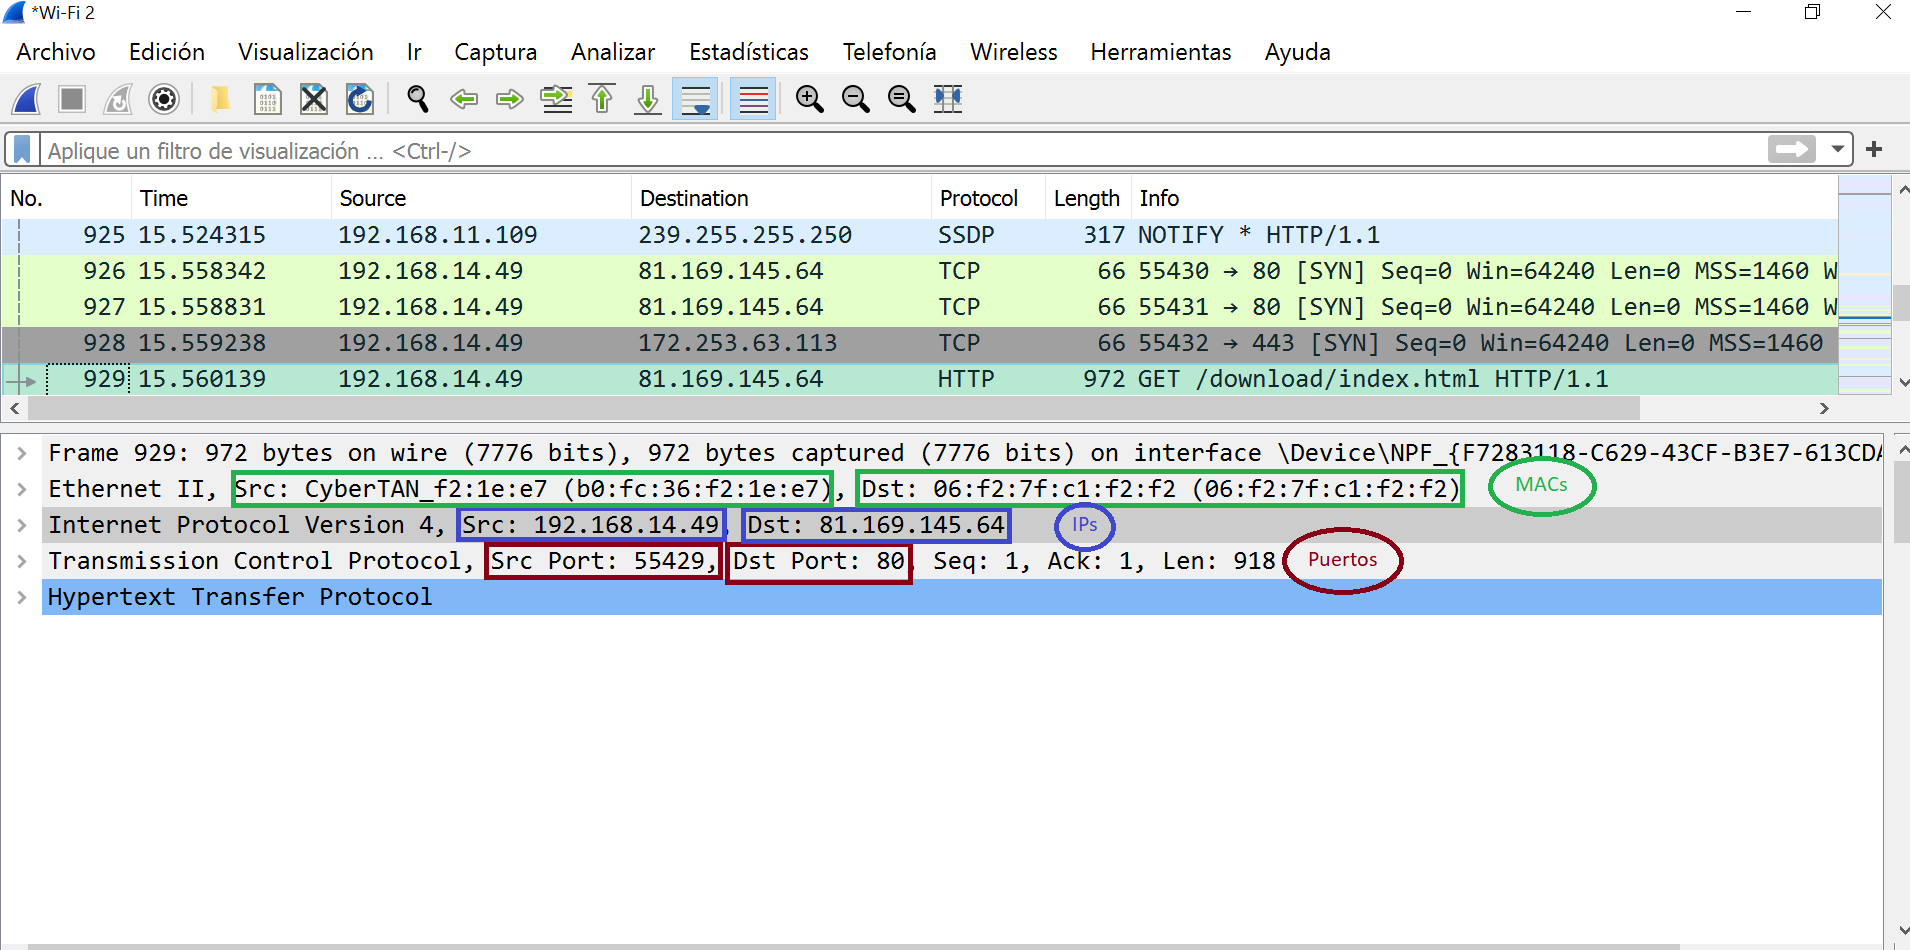
Task: Select packet 928 to 172.253.63.113
Action: (920, 343)
